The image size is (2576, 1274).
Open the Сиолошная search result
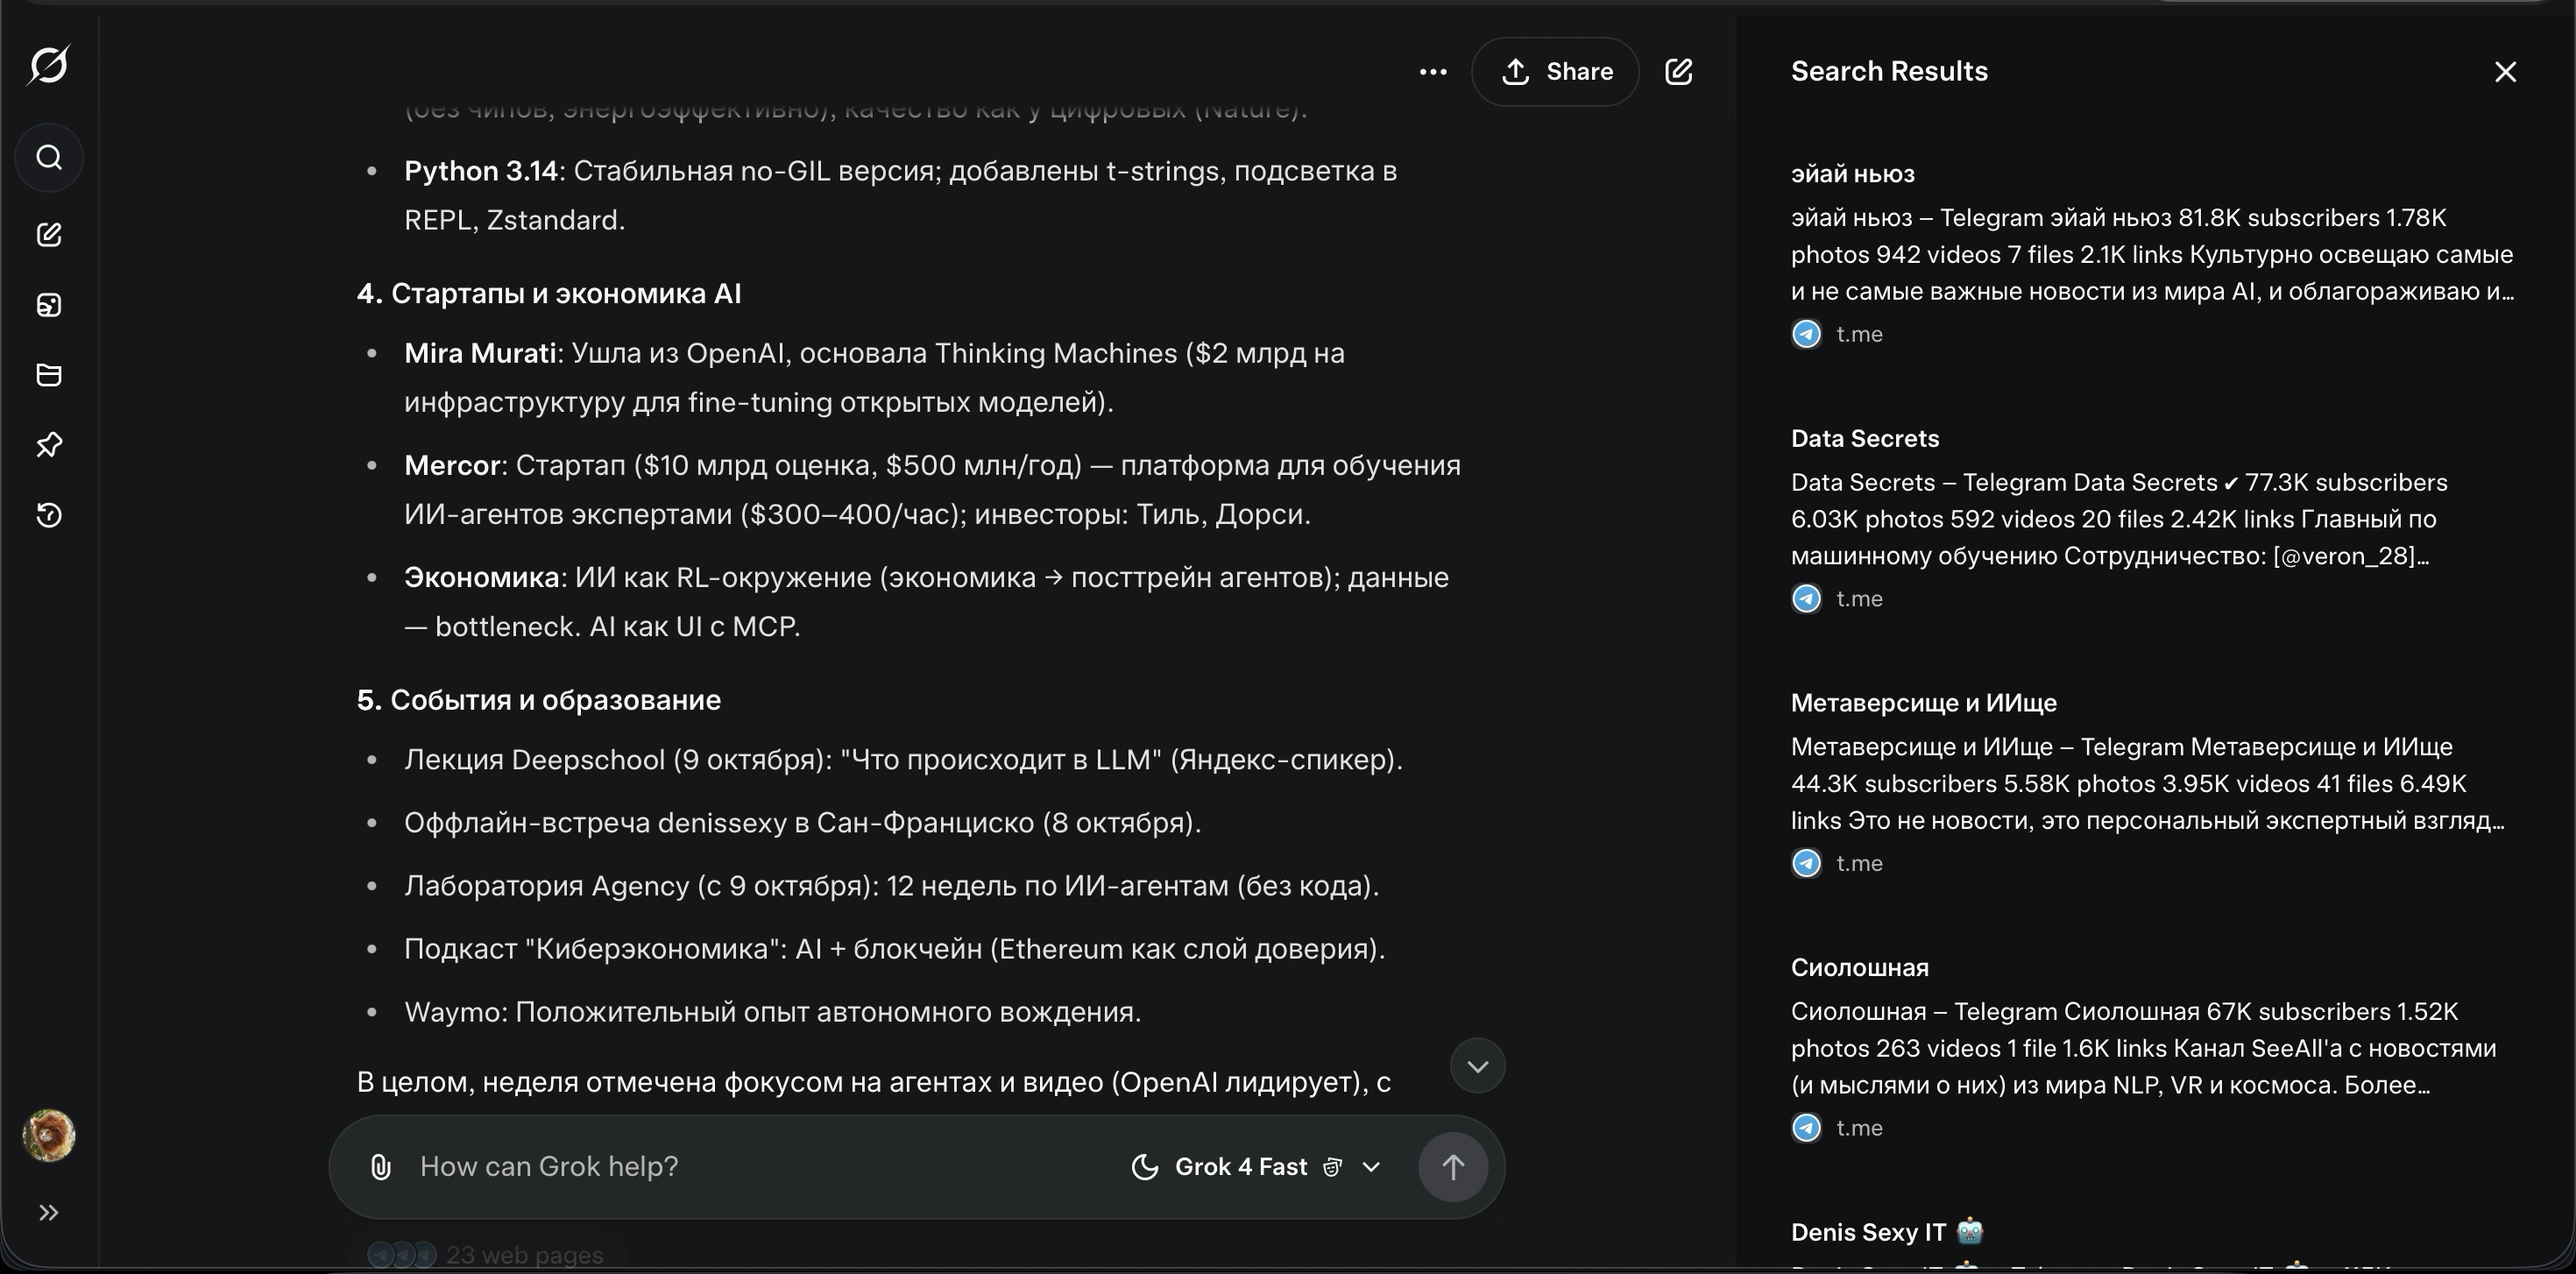coord(1859,968)
